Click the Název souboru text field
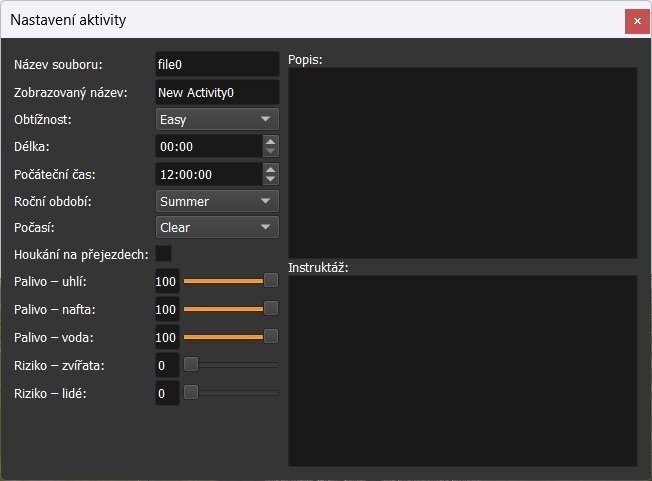The width and height of the screenshot is (652, 481). pyautogui.click(x=217, y=65)
